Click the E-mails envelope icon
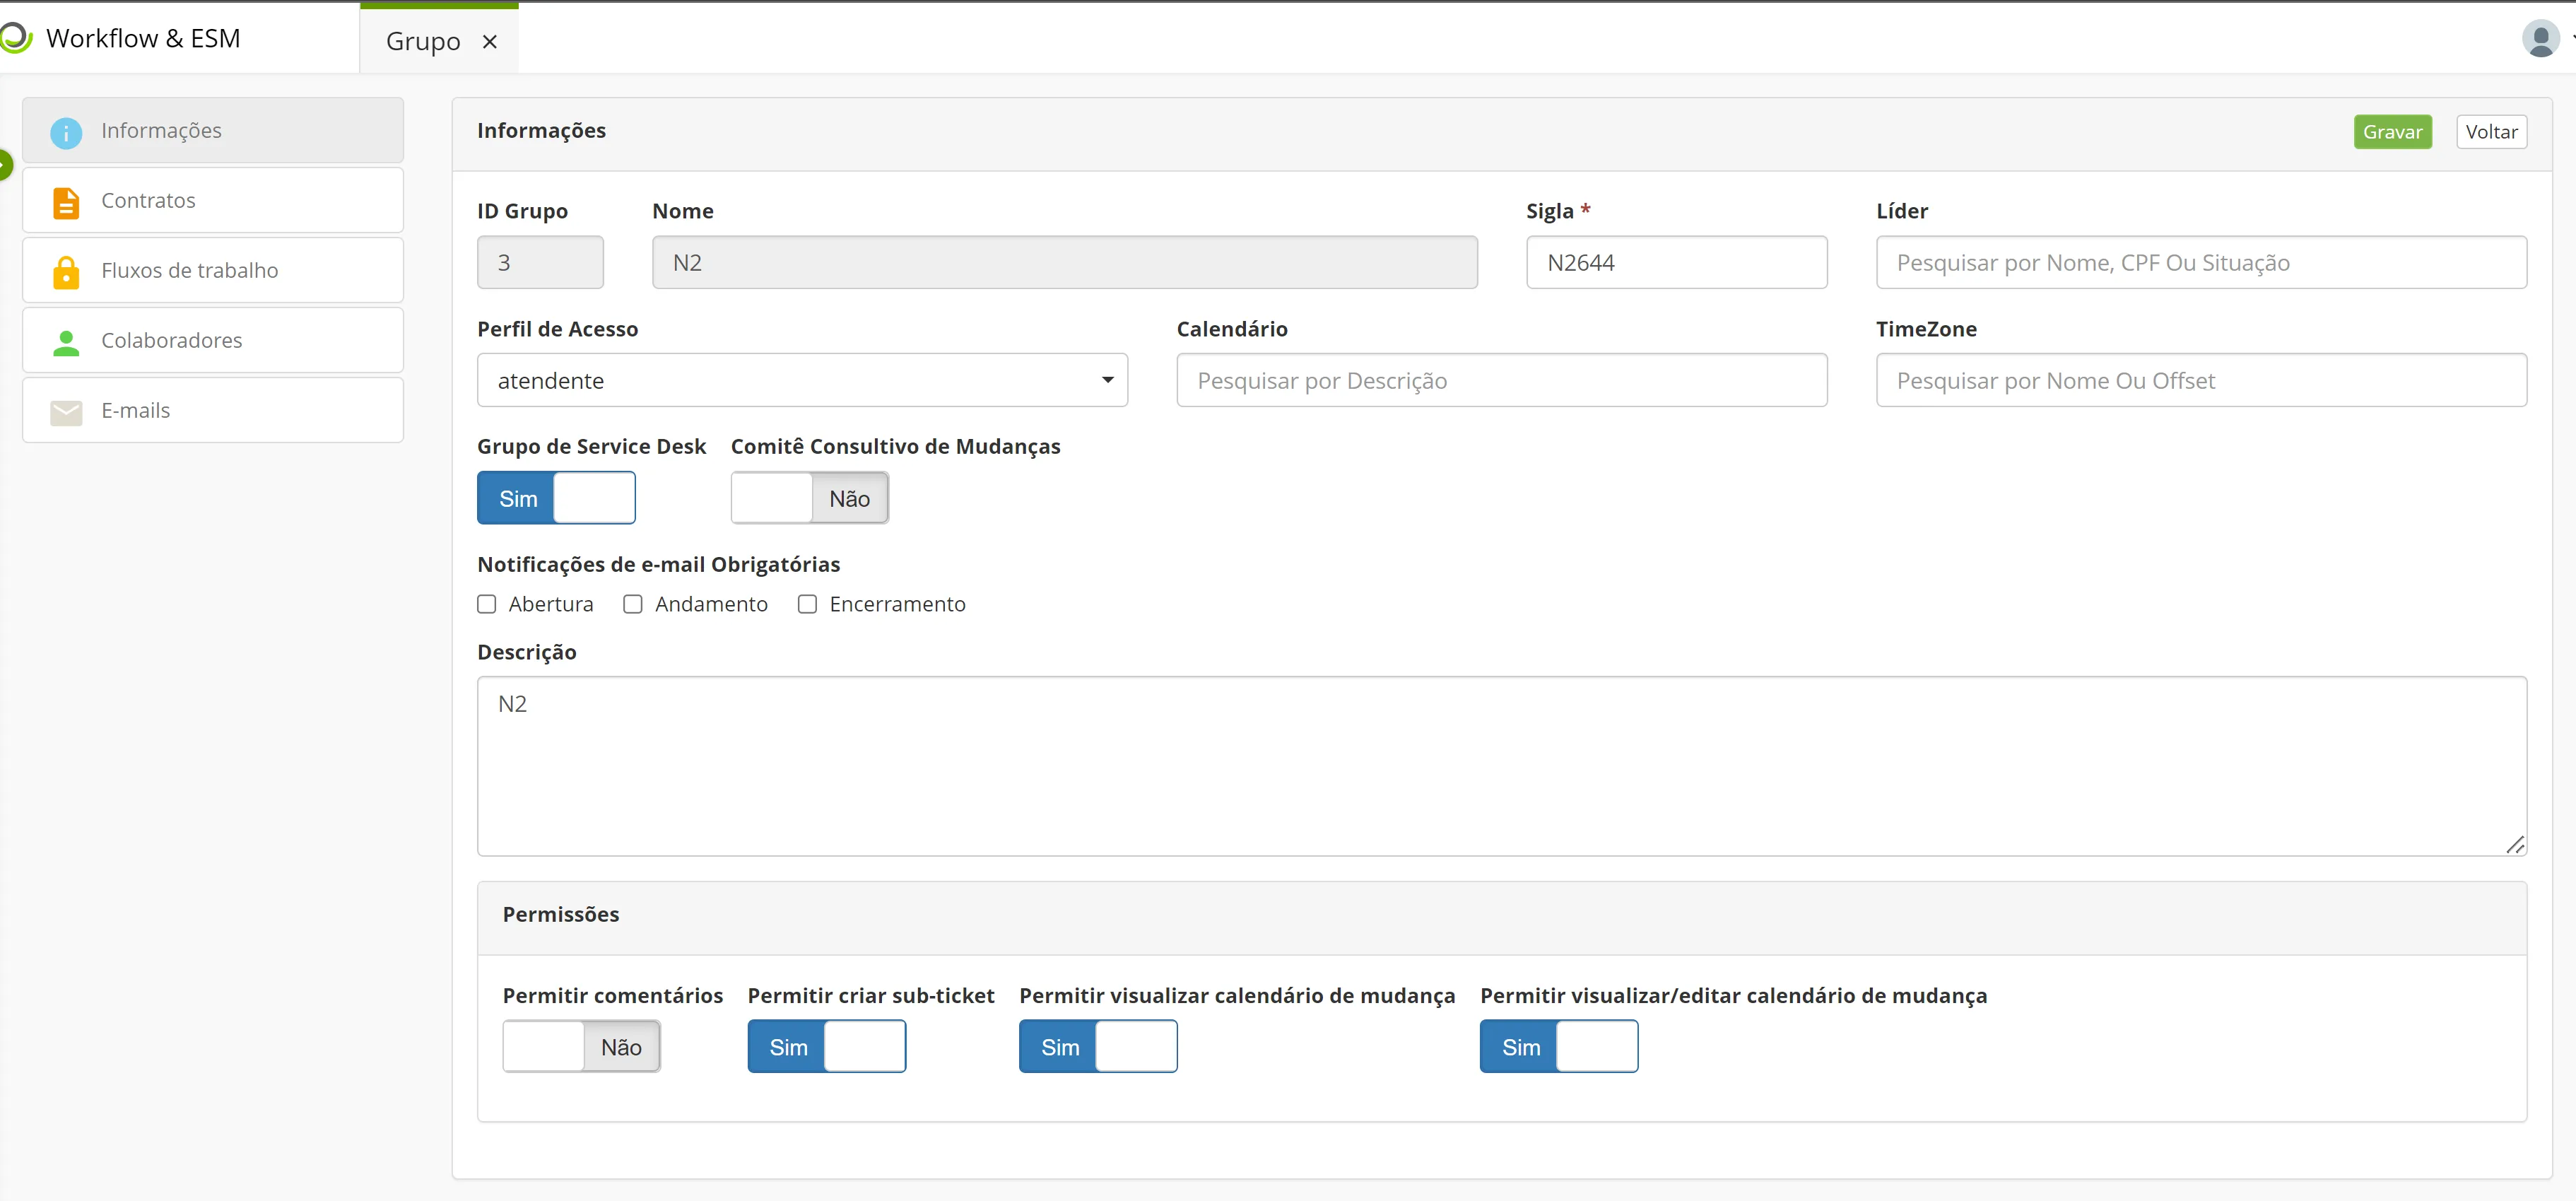 pyautogui.click(x=66, y=412)
